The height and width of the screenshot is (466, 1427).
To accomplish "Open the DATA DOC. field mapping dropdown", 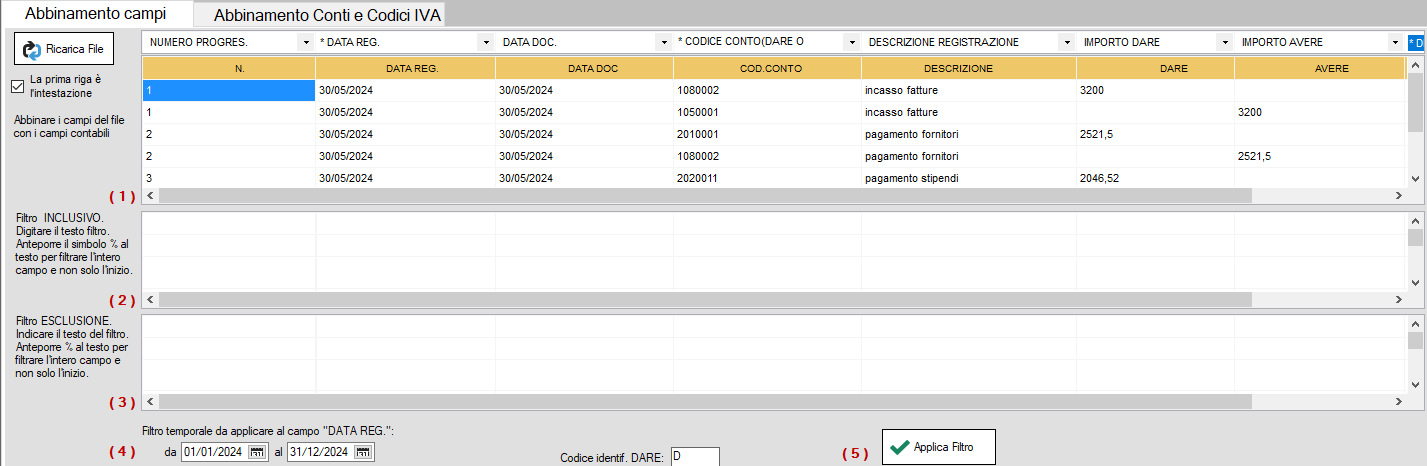I will point(663,42).
